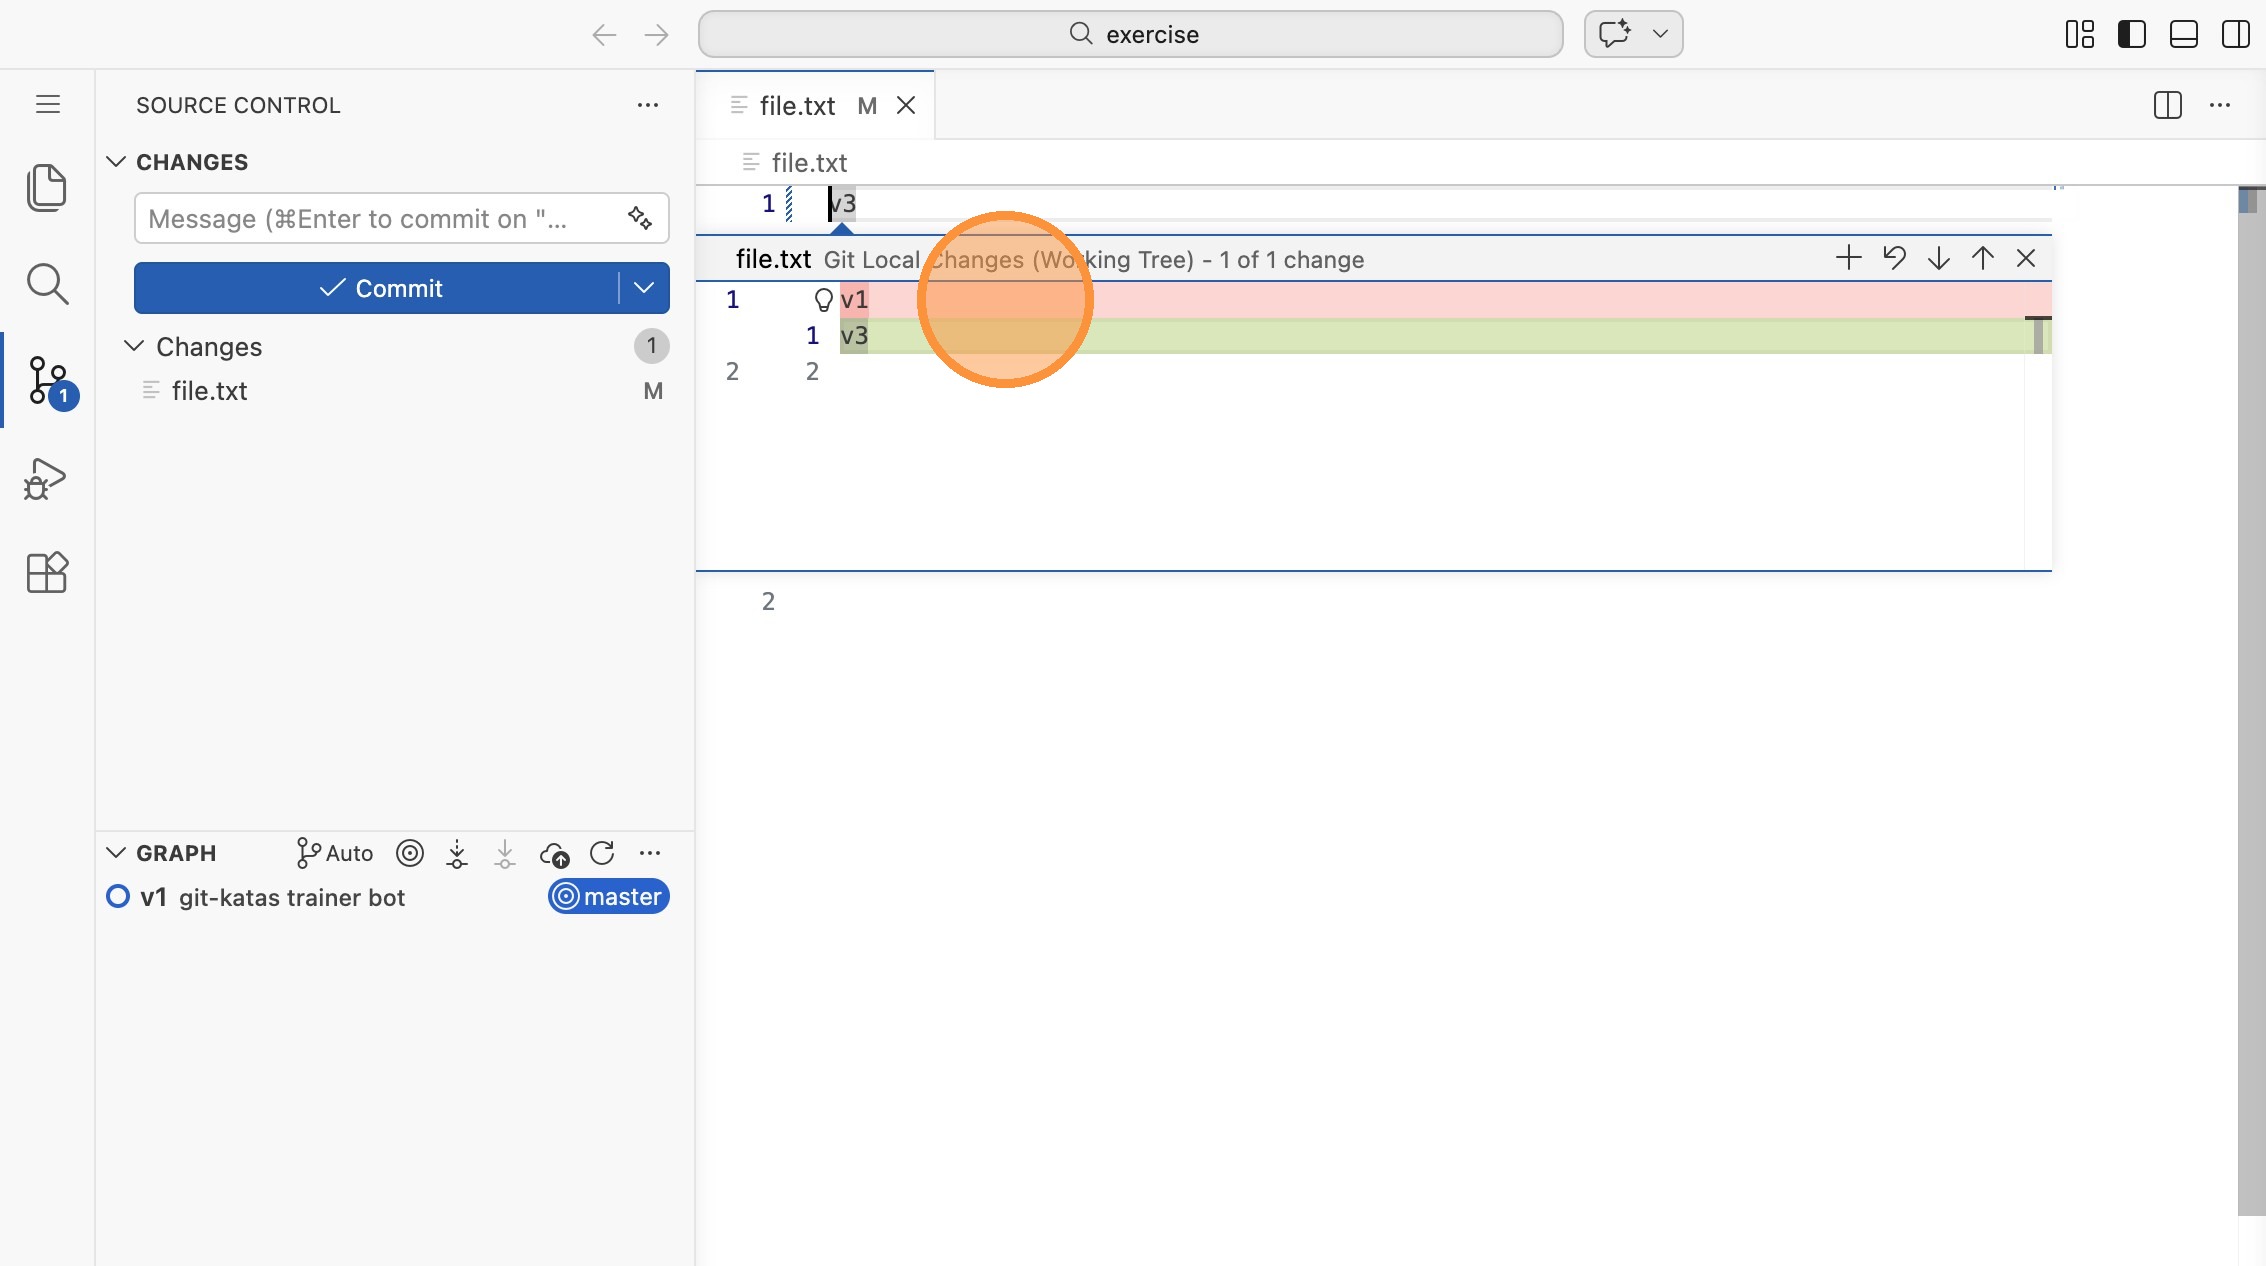
Task: Click the master branch badge
Action: 608,897
